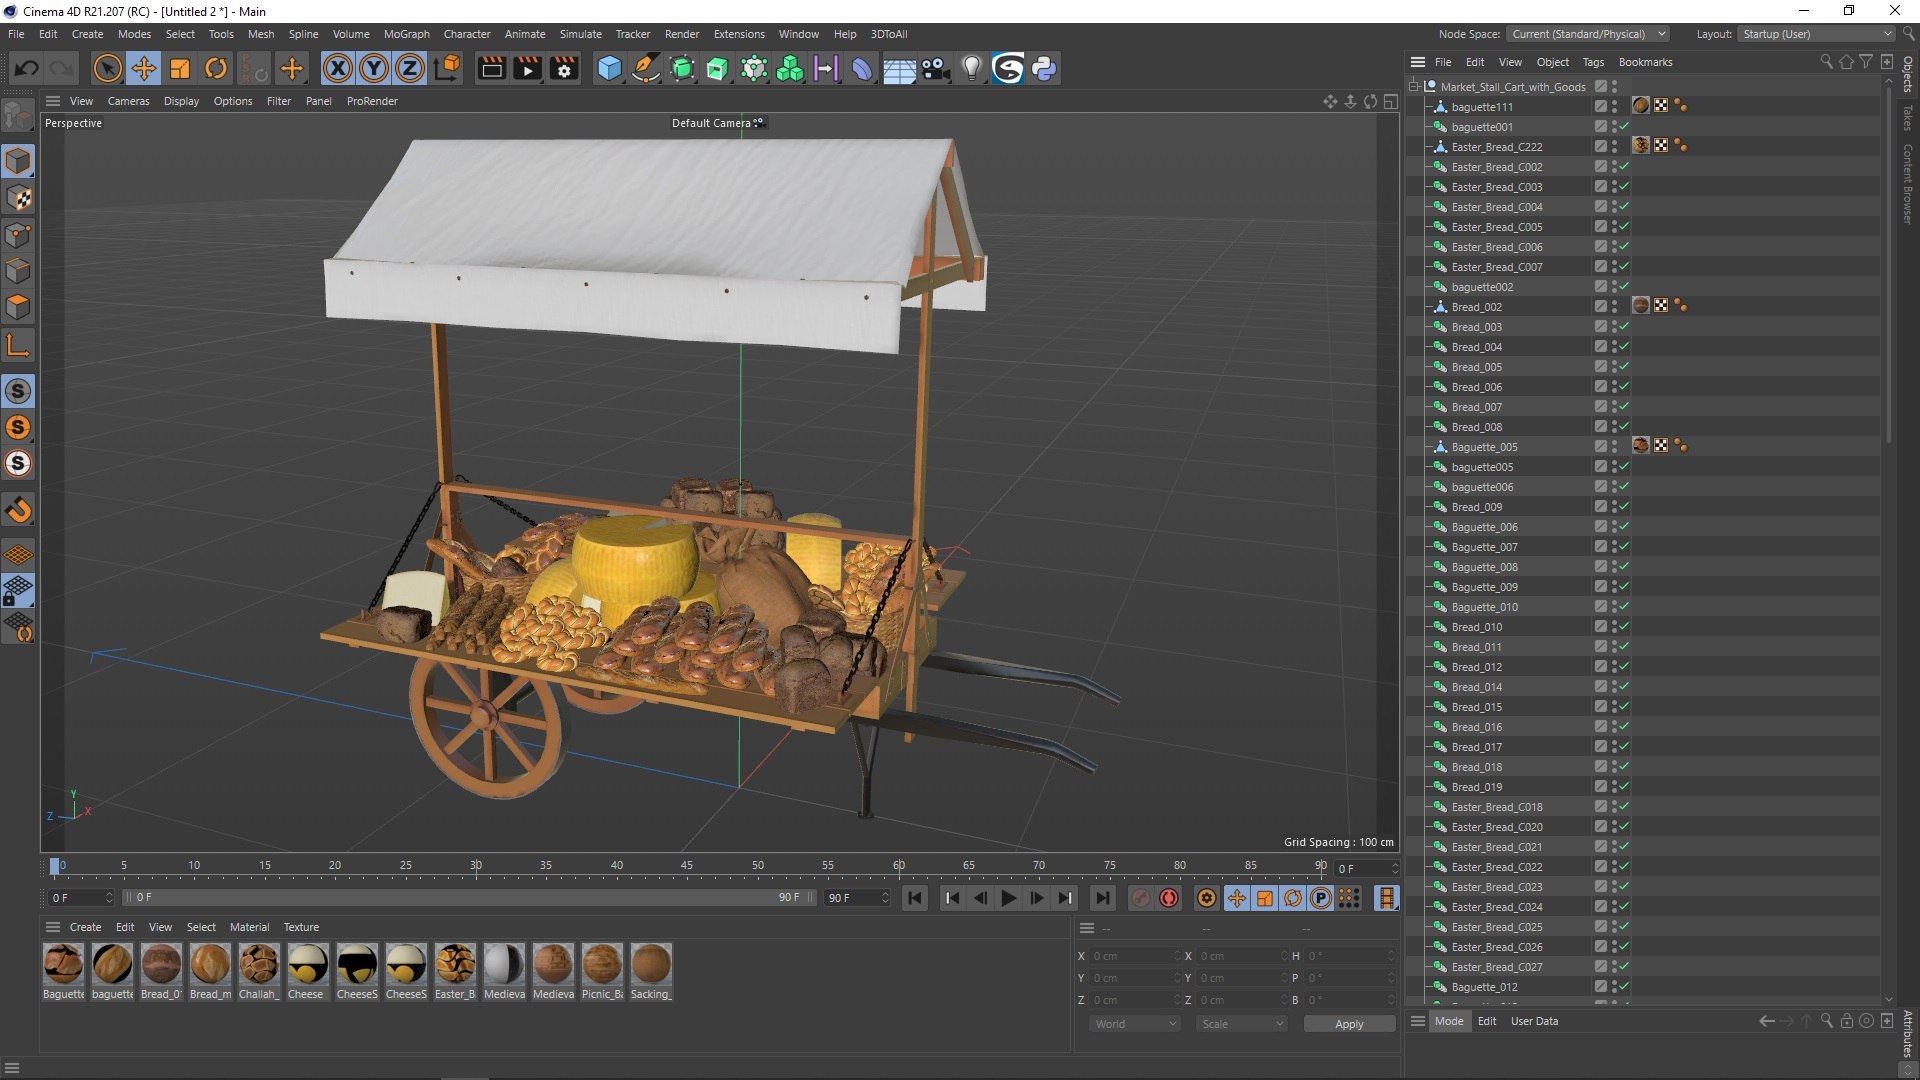This screenshot has width=1920, height=1080.
Task: Select the Move tool
Action: click(144, 68)
